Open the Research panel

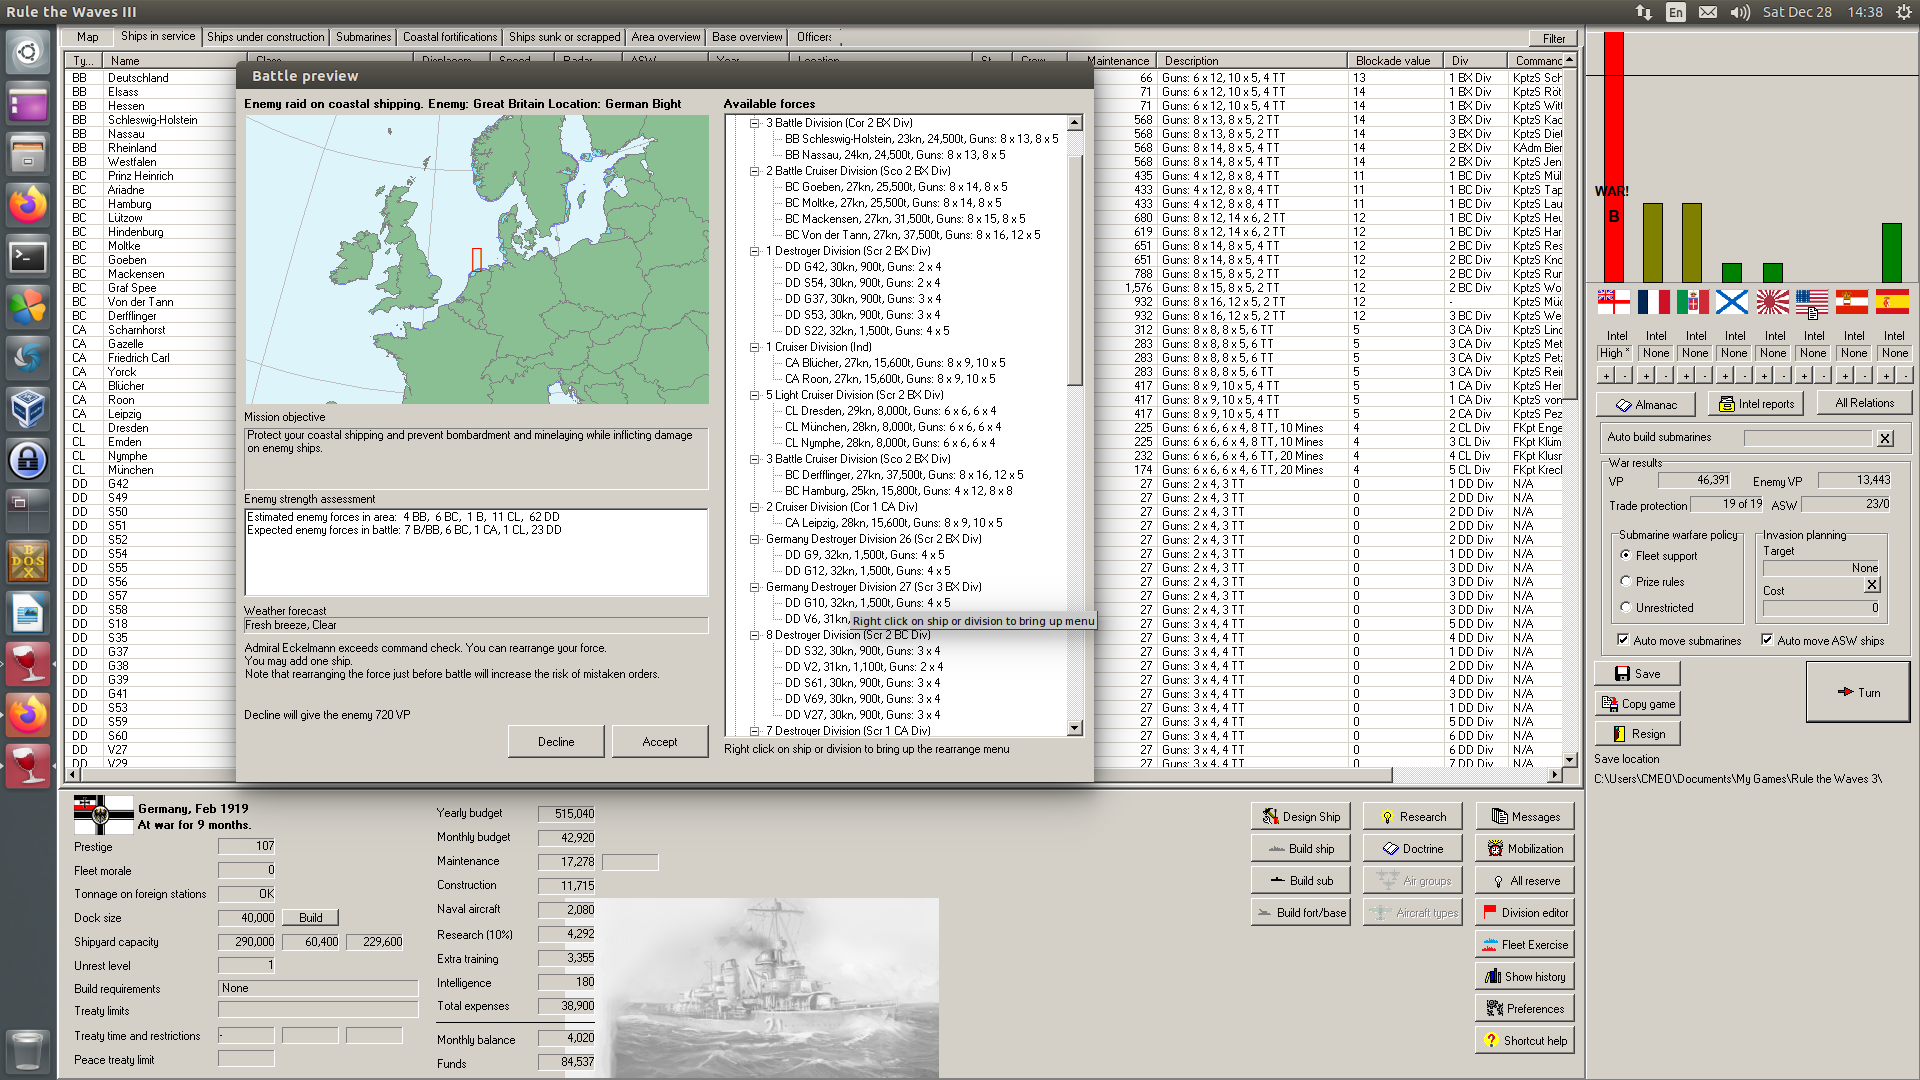[x=1412, y=817]
